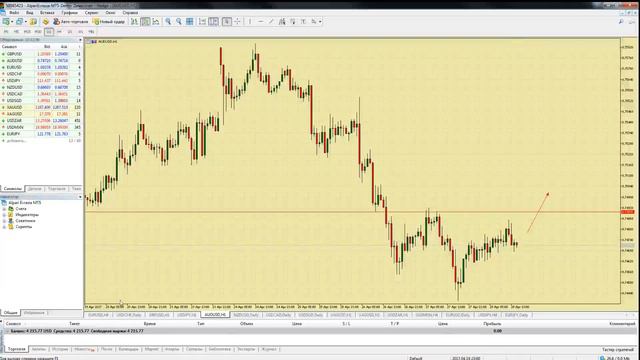This screenshot has width=640, height=360.
Task: Toggle the chart shift icon
Action: pos(213,22)
